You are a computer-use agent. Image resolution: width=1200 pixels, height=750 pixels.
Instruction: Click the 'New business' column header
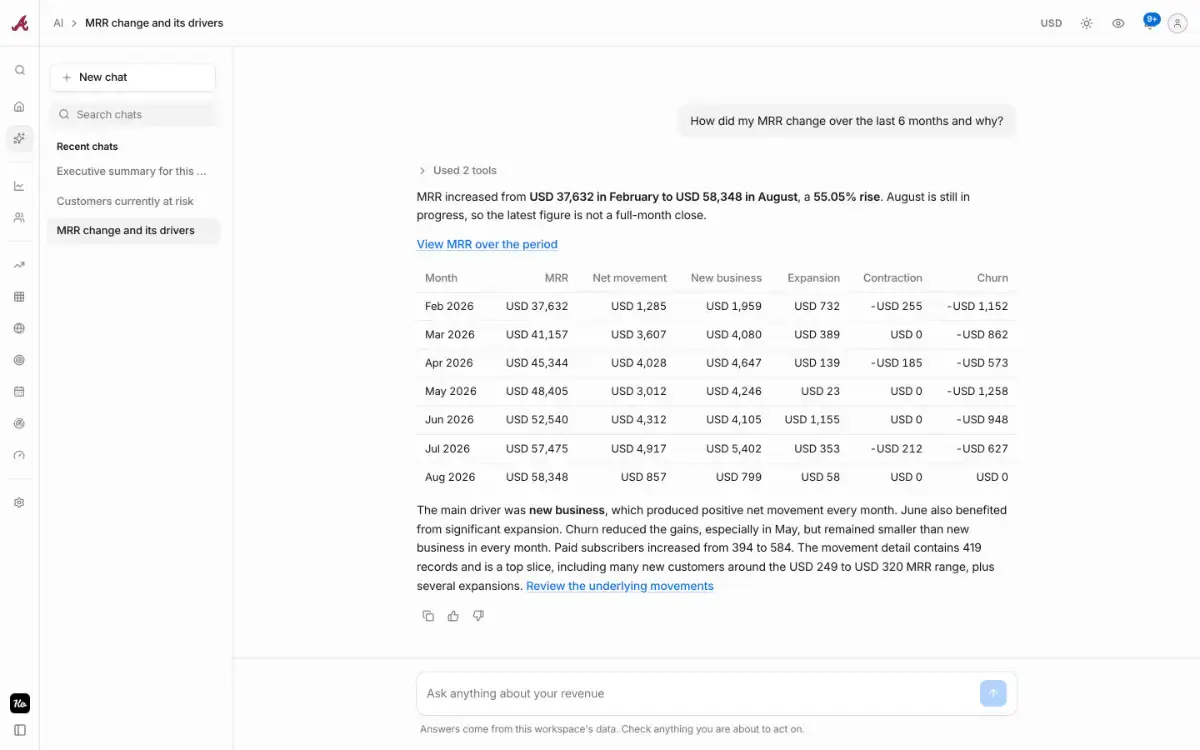point(726,278)
